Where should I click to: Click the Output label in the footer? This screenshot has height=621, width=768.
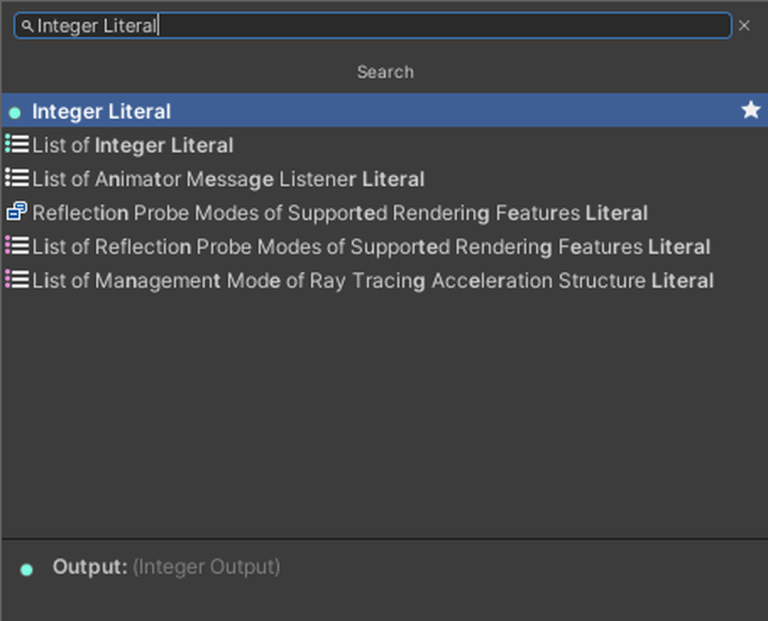(x=90, y=567)
